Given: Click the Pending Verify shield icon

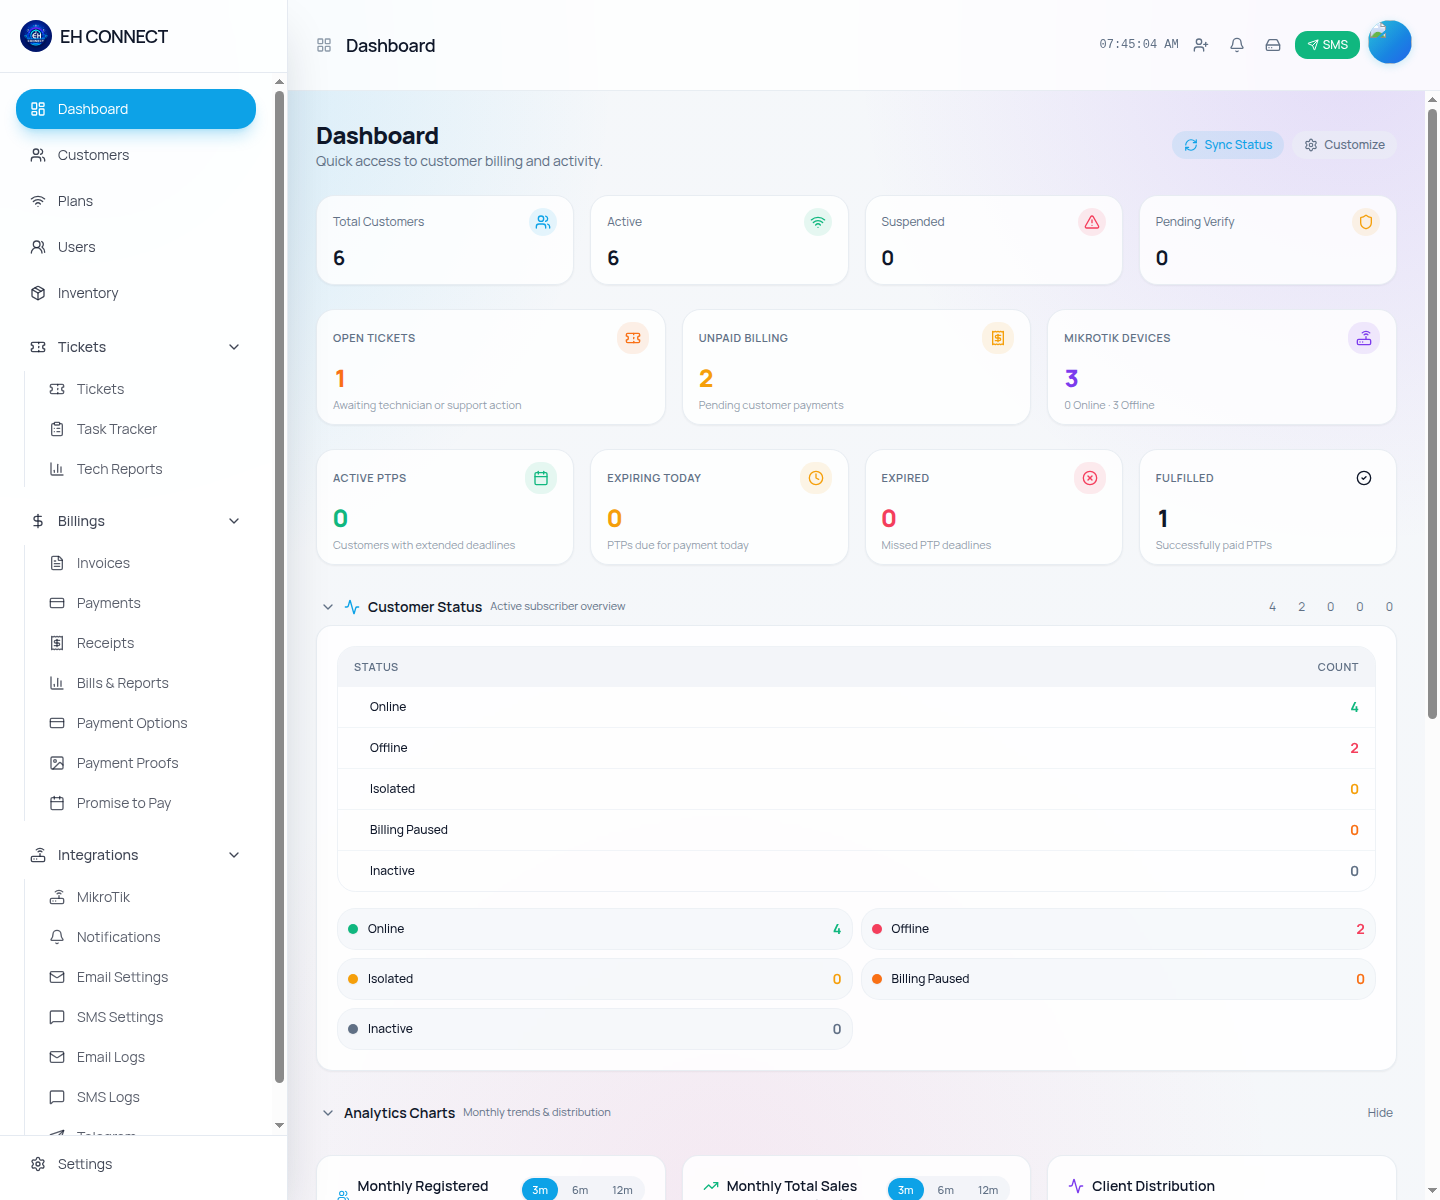Looking at the screenshot, I should pos(1366,222).
